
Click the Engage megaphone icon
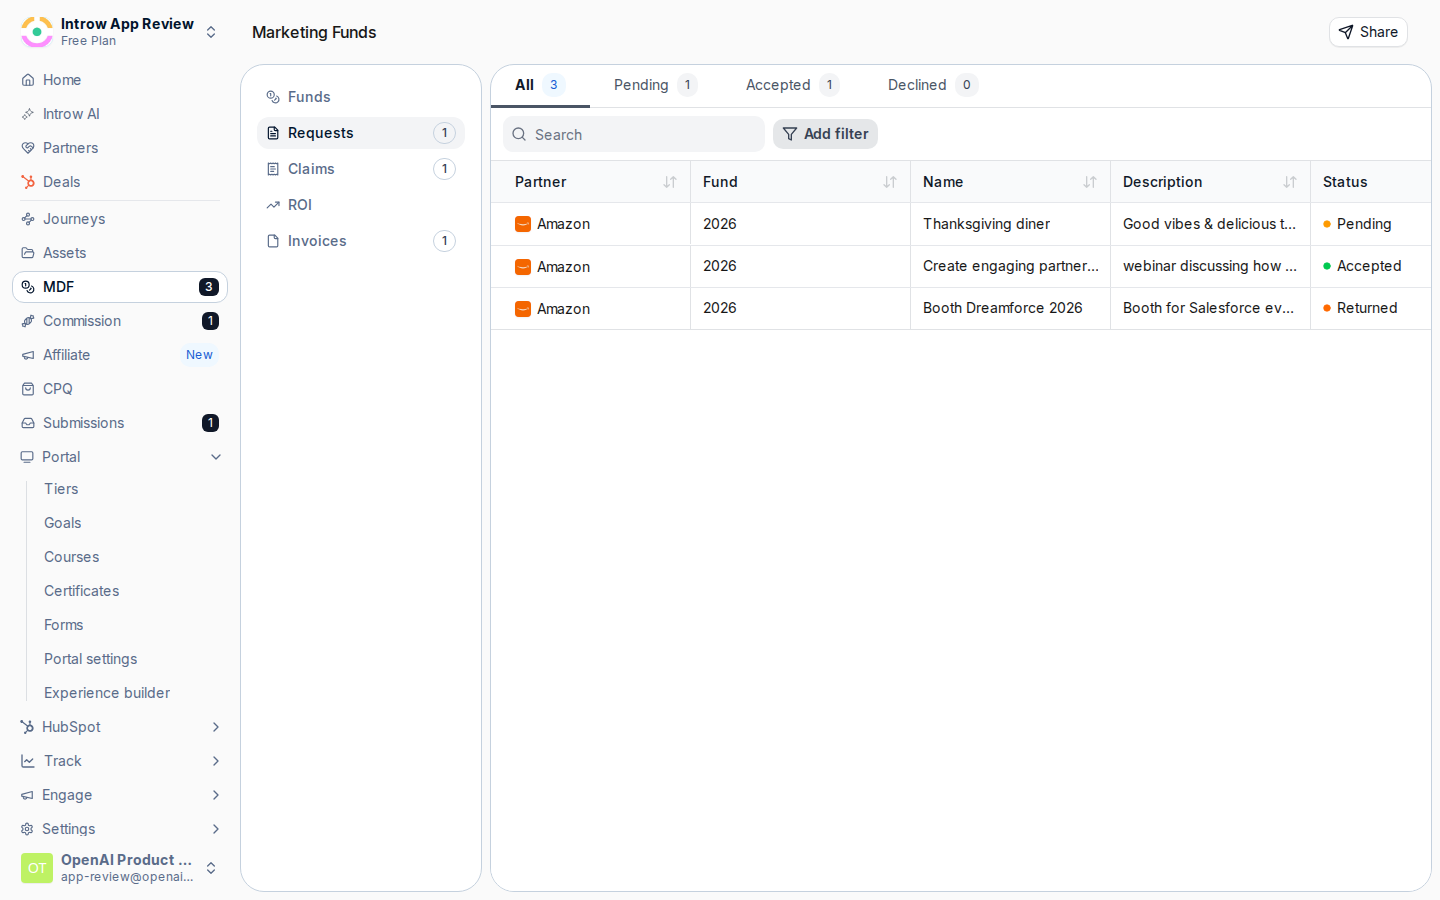coord(28,795)
